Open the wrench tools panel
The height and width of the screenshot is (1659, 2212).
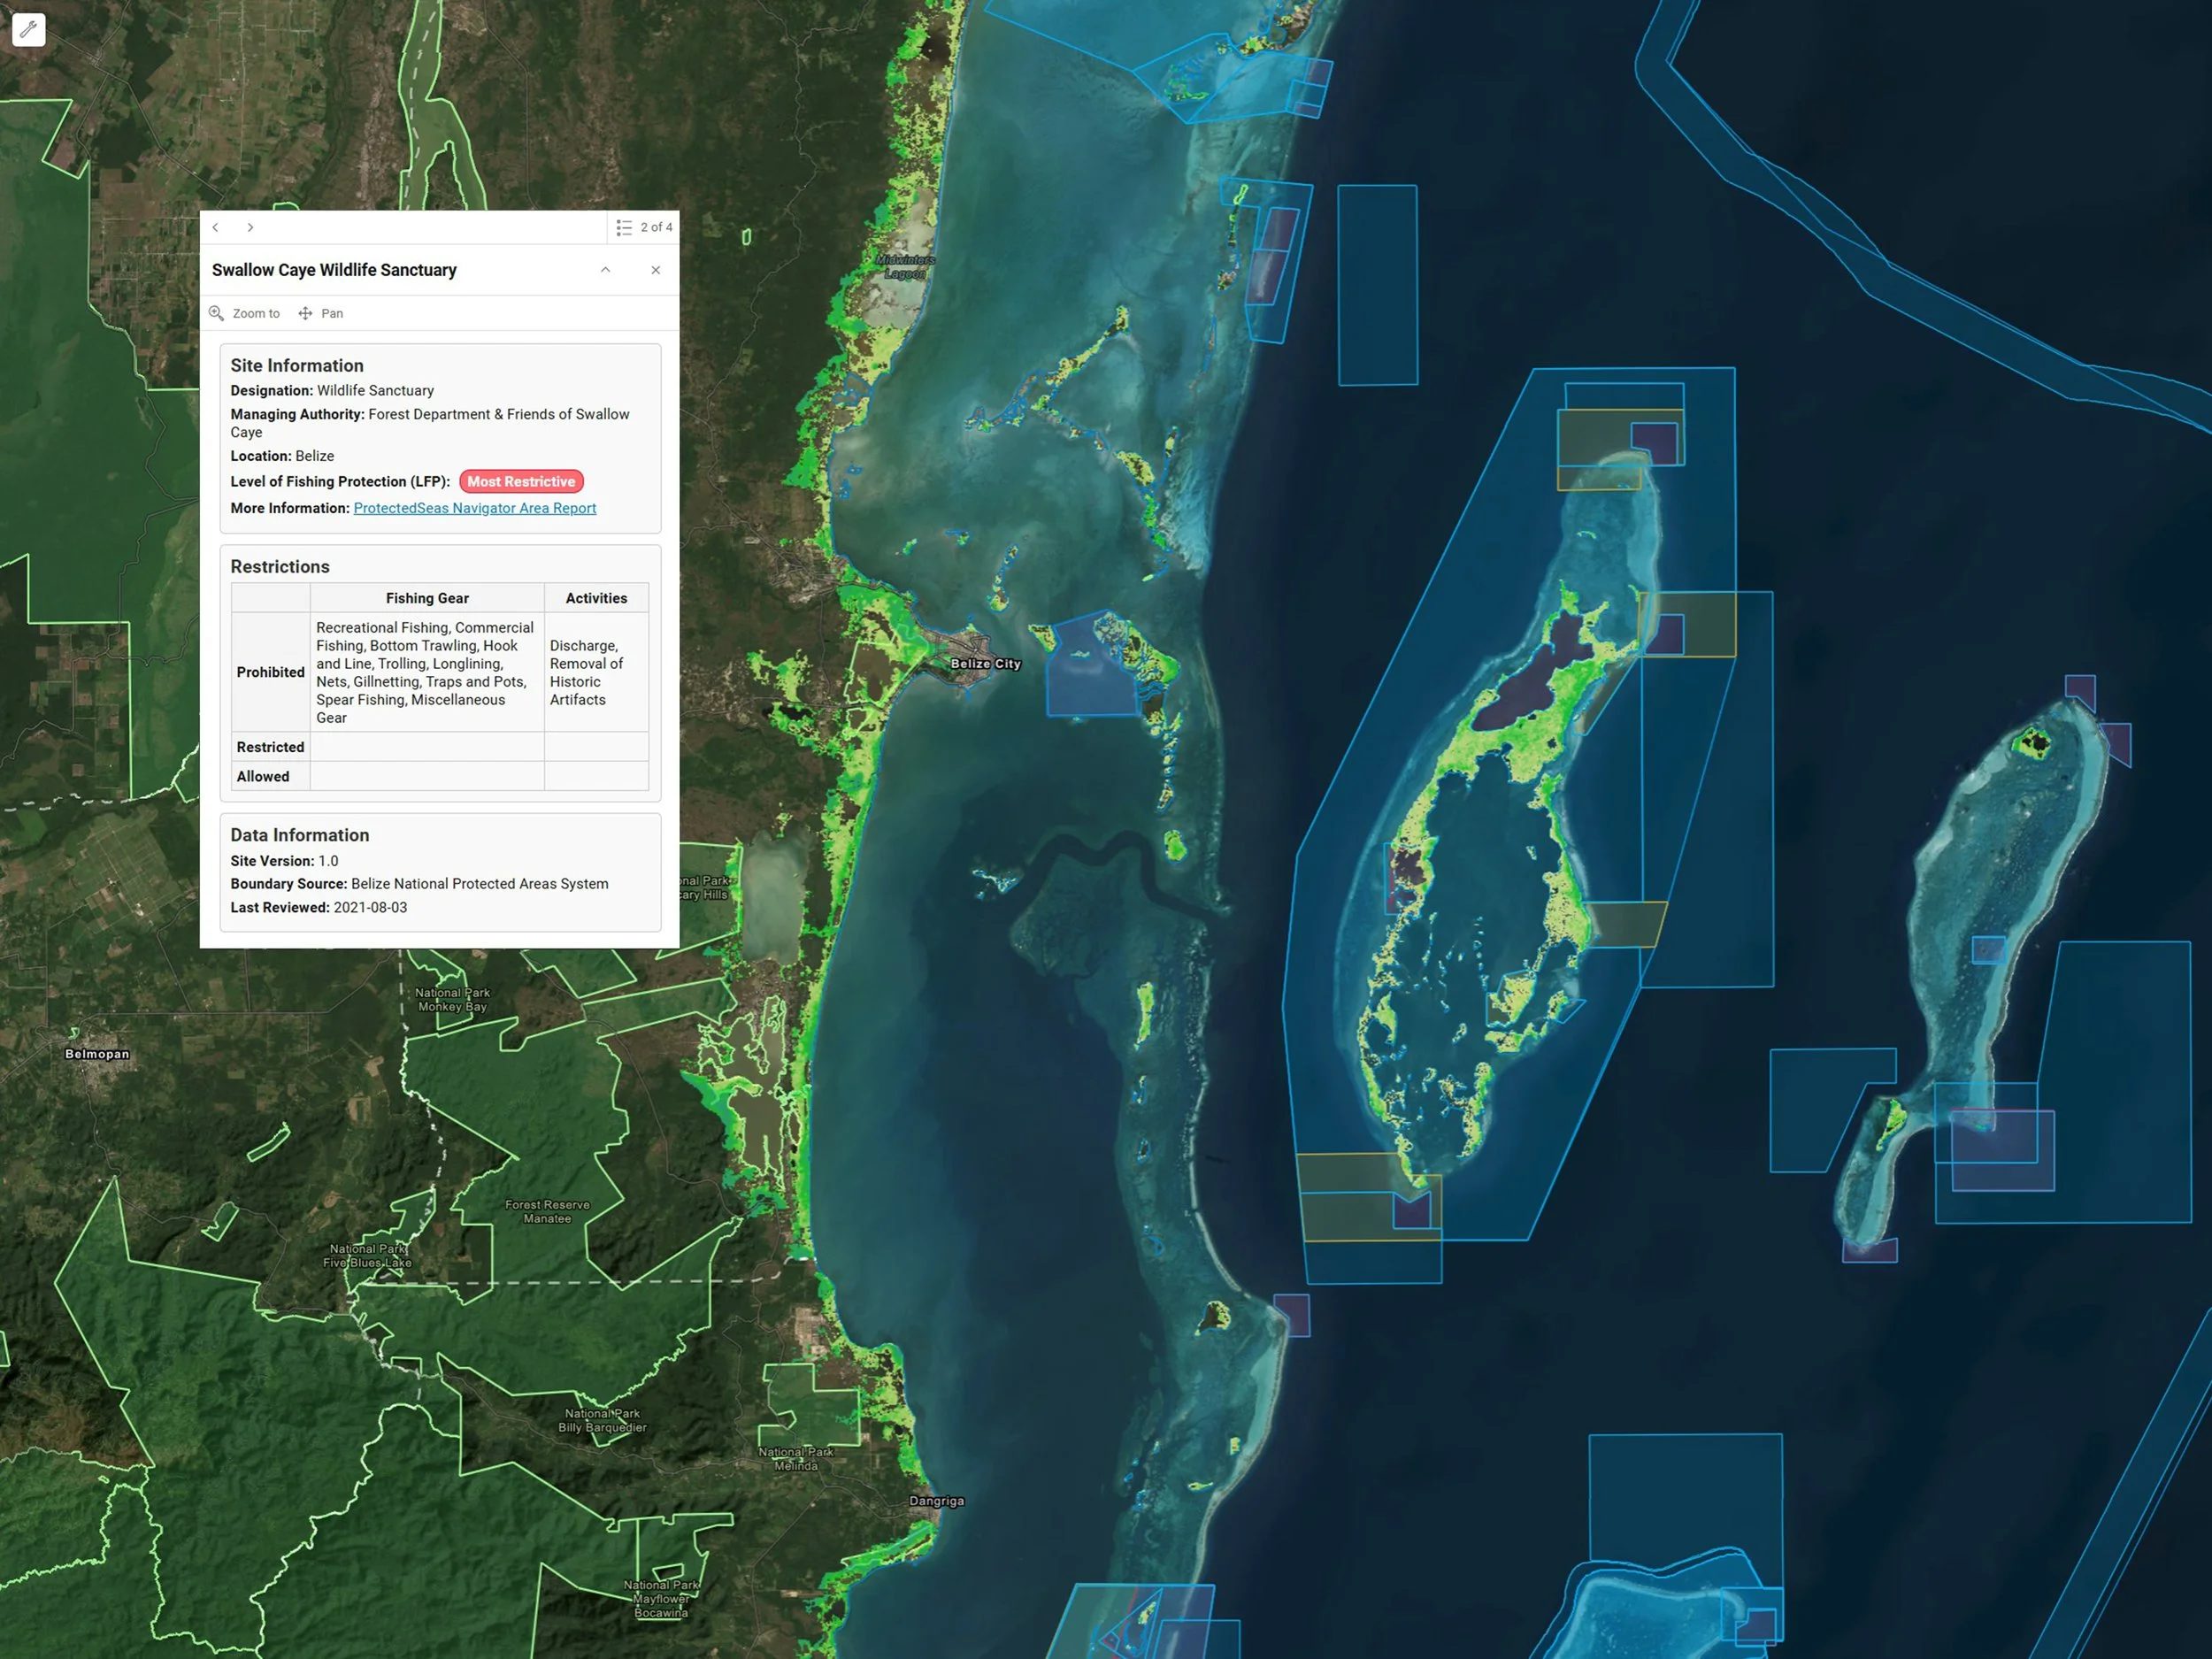(29, 29)
